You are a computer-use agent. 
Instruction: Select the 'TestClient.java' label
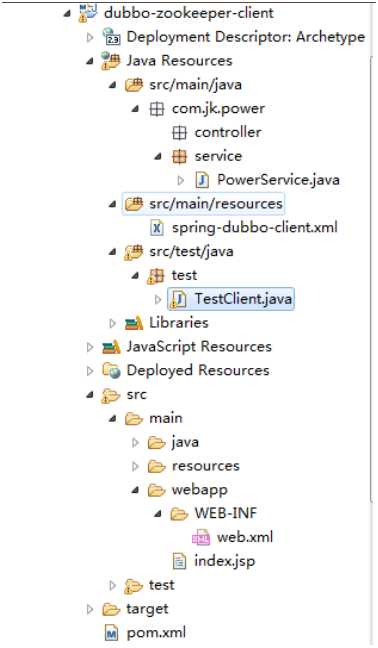click(243, 299)
